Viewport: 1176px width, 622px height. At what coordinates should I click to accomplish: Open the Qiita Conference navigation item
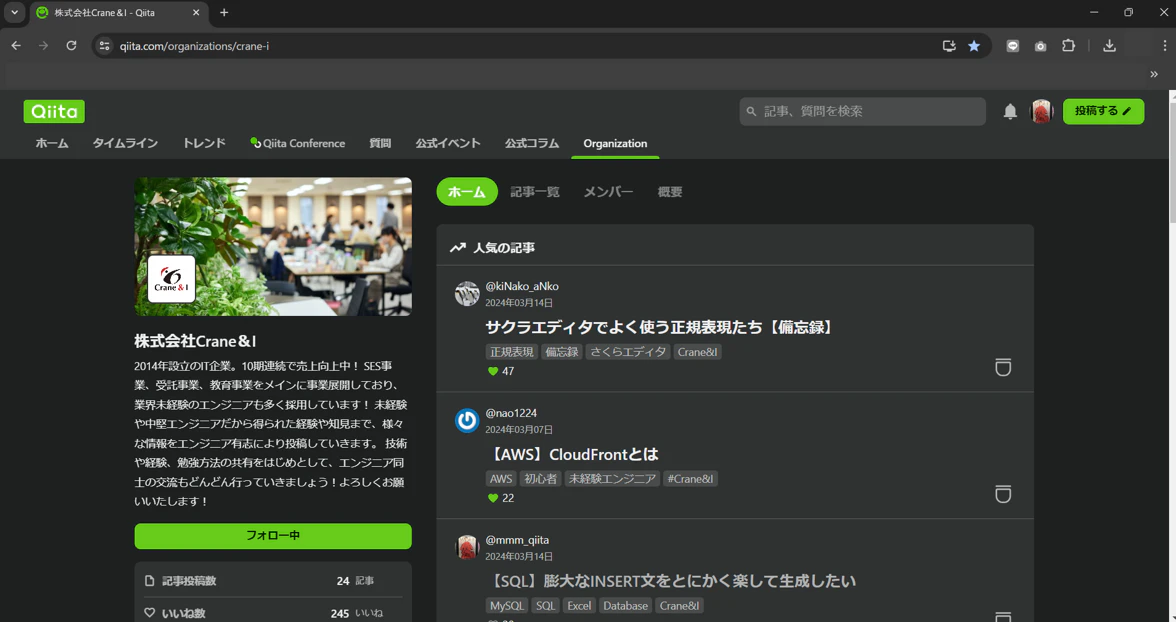pyautogui.click(x=298, y=143)
